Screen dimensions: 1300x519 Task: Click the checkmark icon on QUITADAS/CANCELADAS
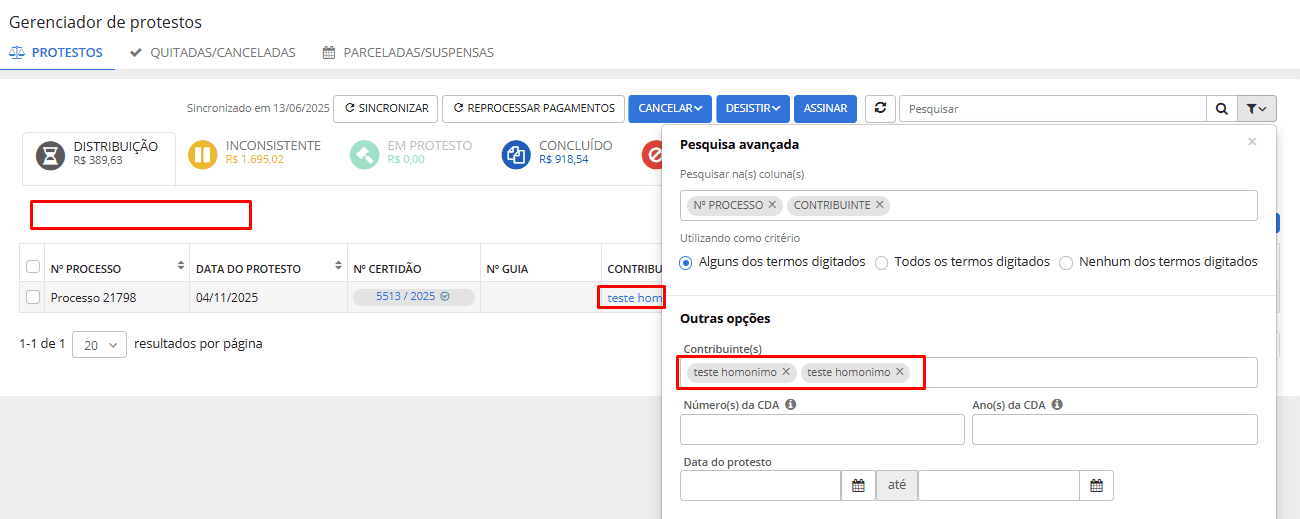pyautogui.click(x=136, y=53)
